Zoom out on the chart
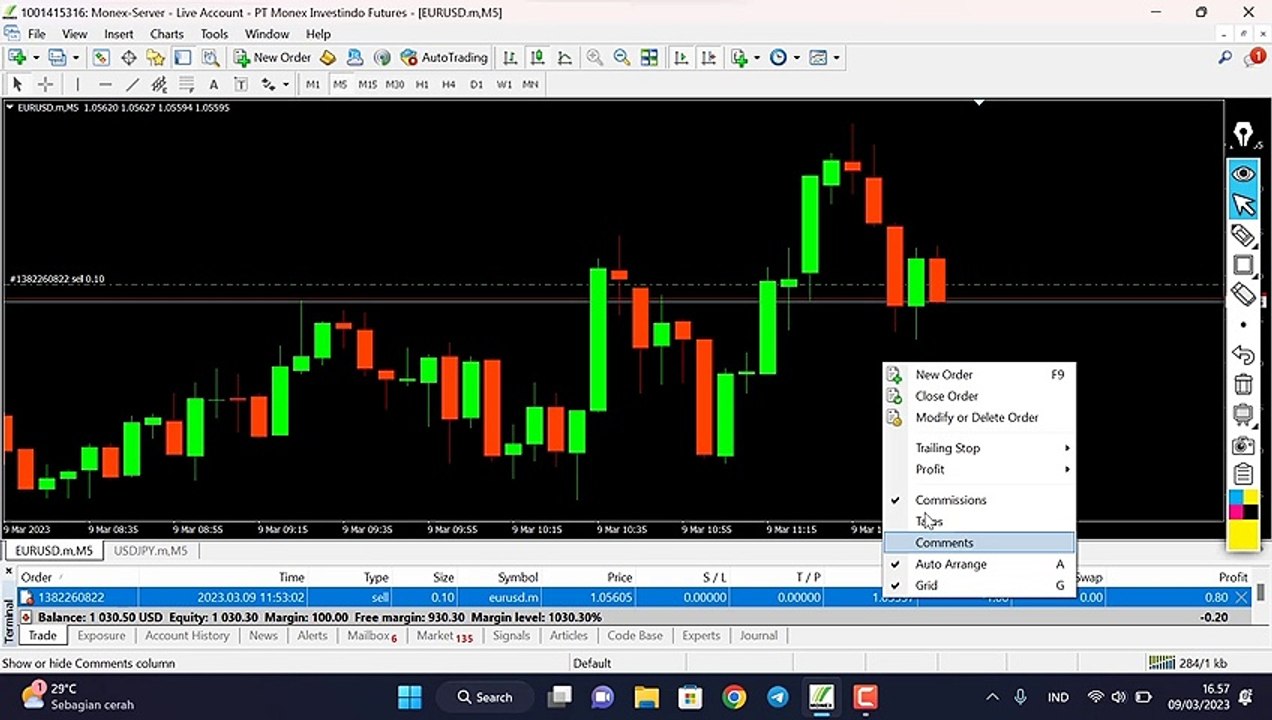 coord(622,58)
